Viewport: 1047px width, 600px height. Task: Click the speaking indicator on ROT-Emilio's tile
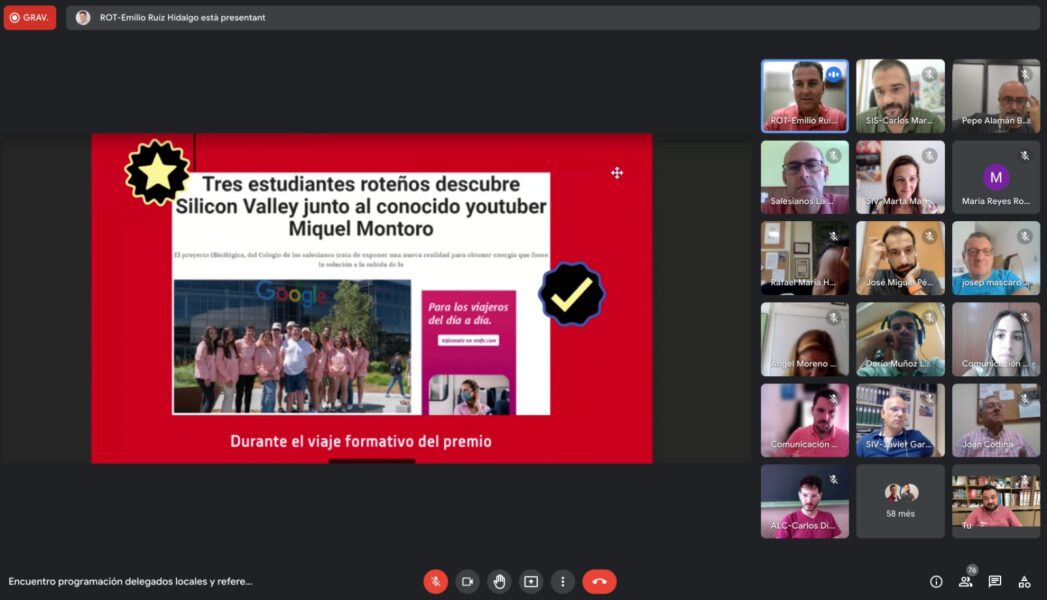point(833,75)
